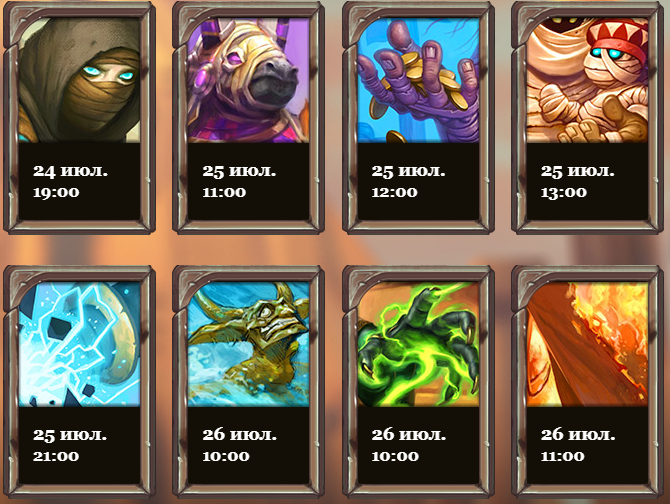This screenshot has height=504, width=670.
Task: Select the 11:00 time under camel card
Action: (x=224, y=193)
